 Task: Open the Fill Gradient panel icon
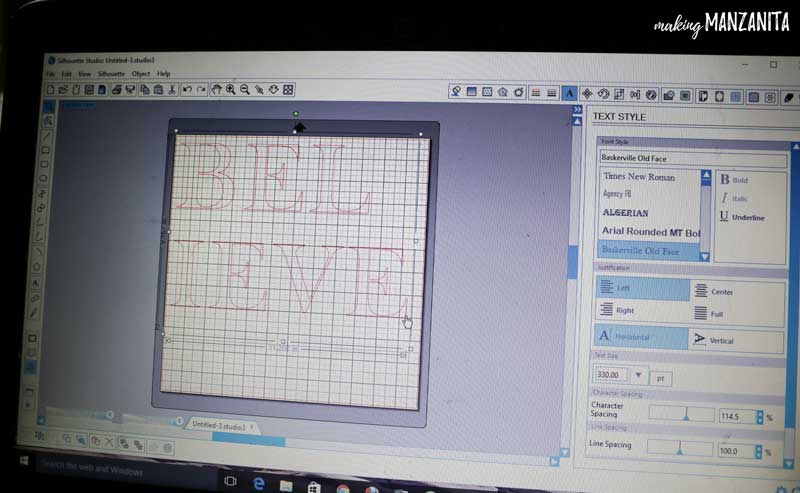(x=471, y=92)
